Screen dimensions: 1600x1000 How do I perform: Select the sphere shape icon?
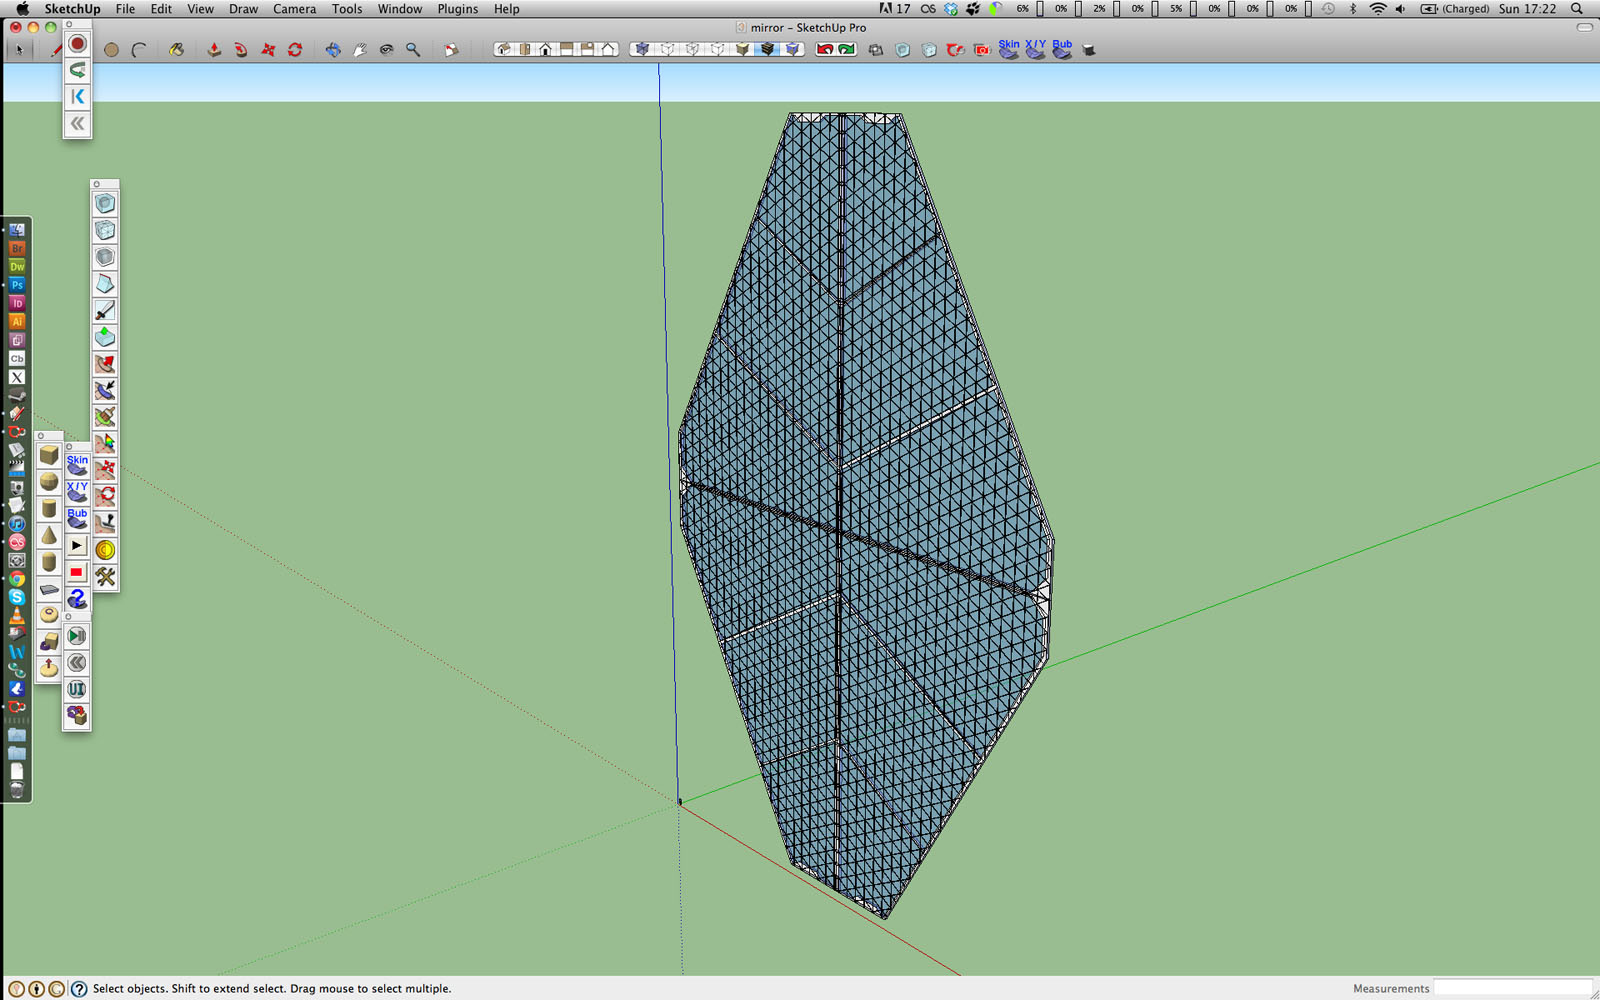coord(49,482)
